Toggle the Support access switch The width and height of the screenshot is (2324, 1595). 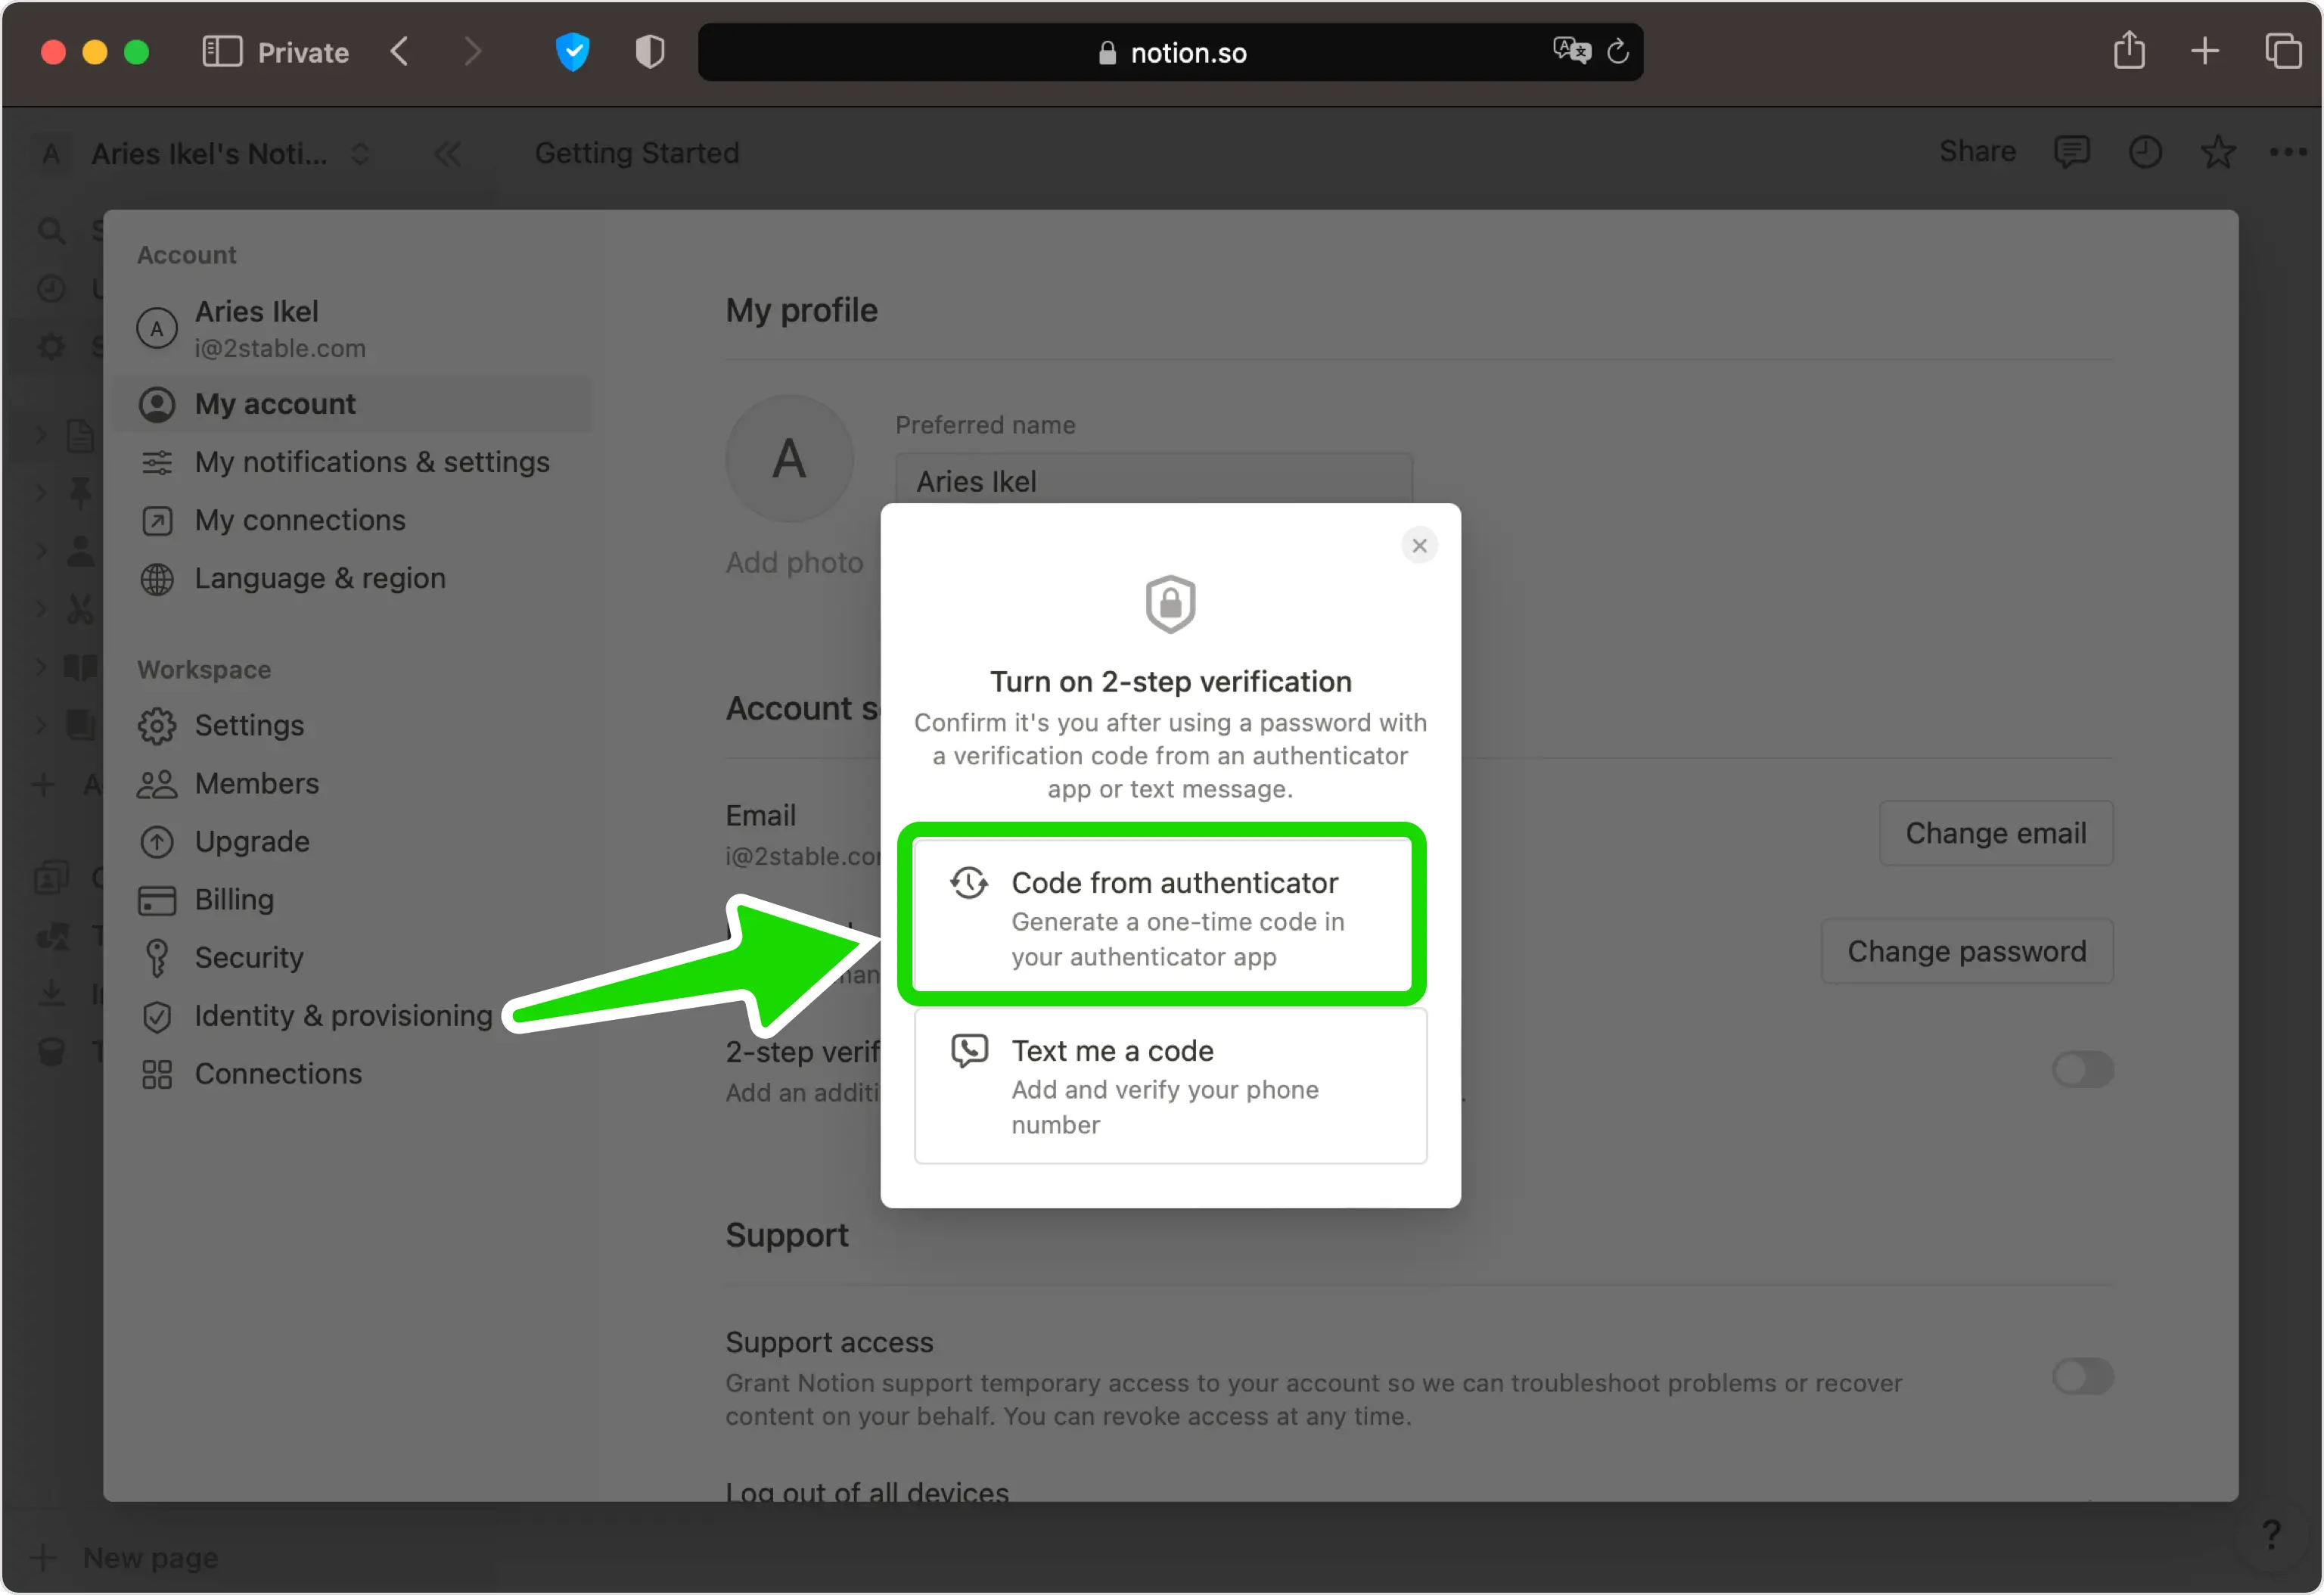pos(2082,1376)
